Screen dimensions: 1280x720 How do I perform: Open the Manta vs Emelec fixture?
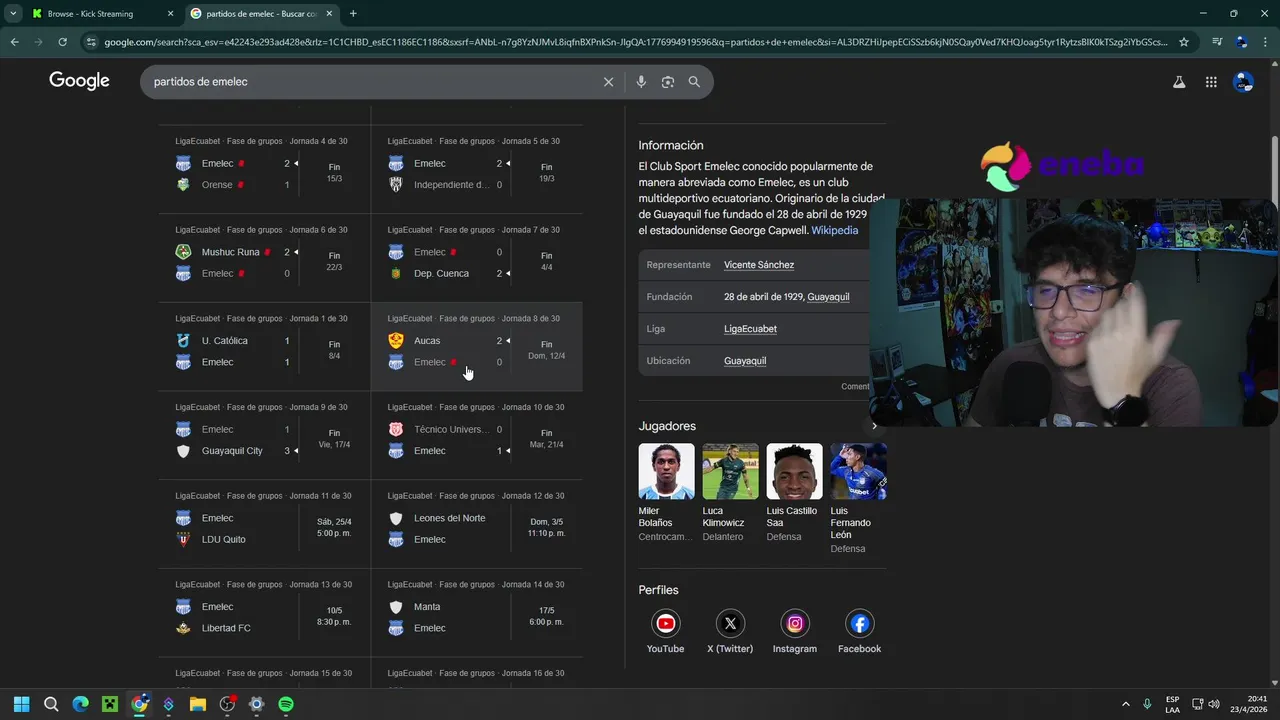[477, 613]
